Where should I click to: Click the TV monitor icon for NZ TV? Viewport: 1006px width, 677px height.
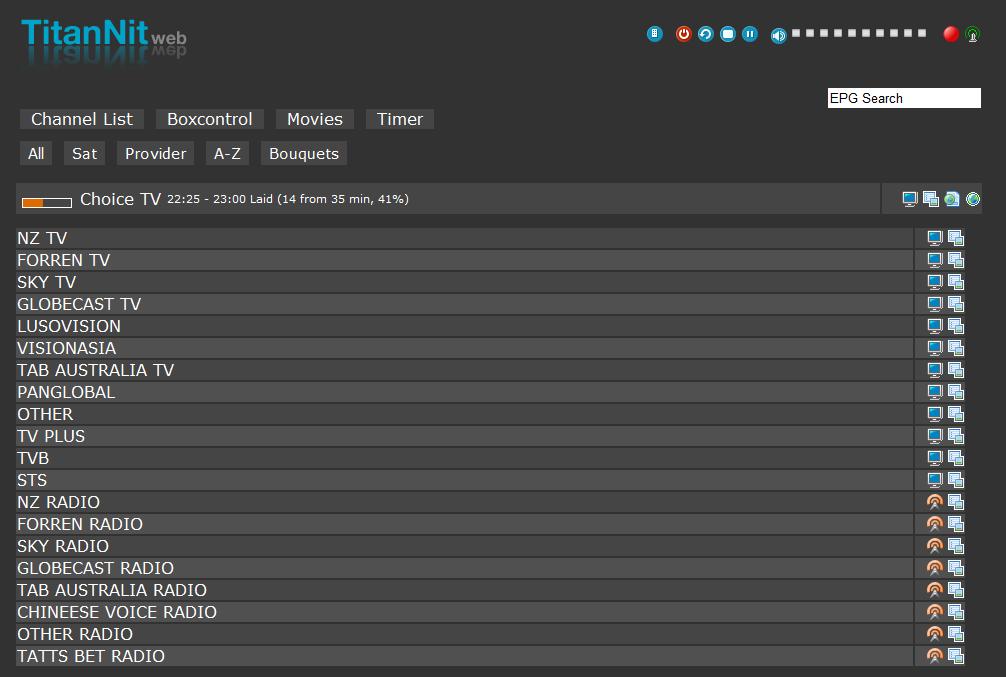pos(935,238)
